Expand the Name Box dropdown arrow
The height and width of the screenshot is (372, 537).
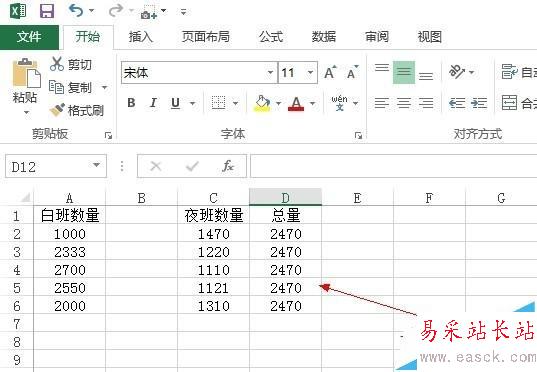tap(97, 166)
